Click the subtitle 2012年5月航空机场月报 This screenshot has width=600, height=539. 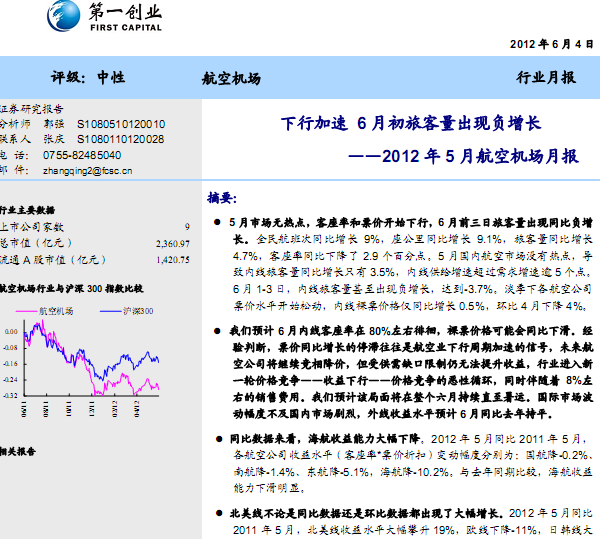[x=468, y=157]
